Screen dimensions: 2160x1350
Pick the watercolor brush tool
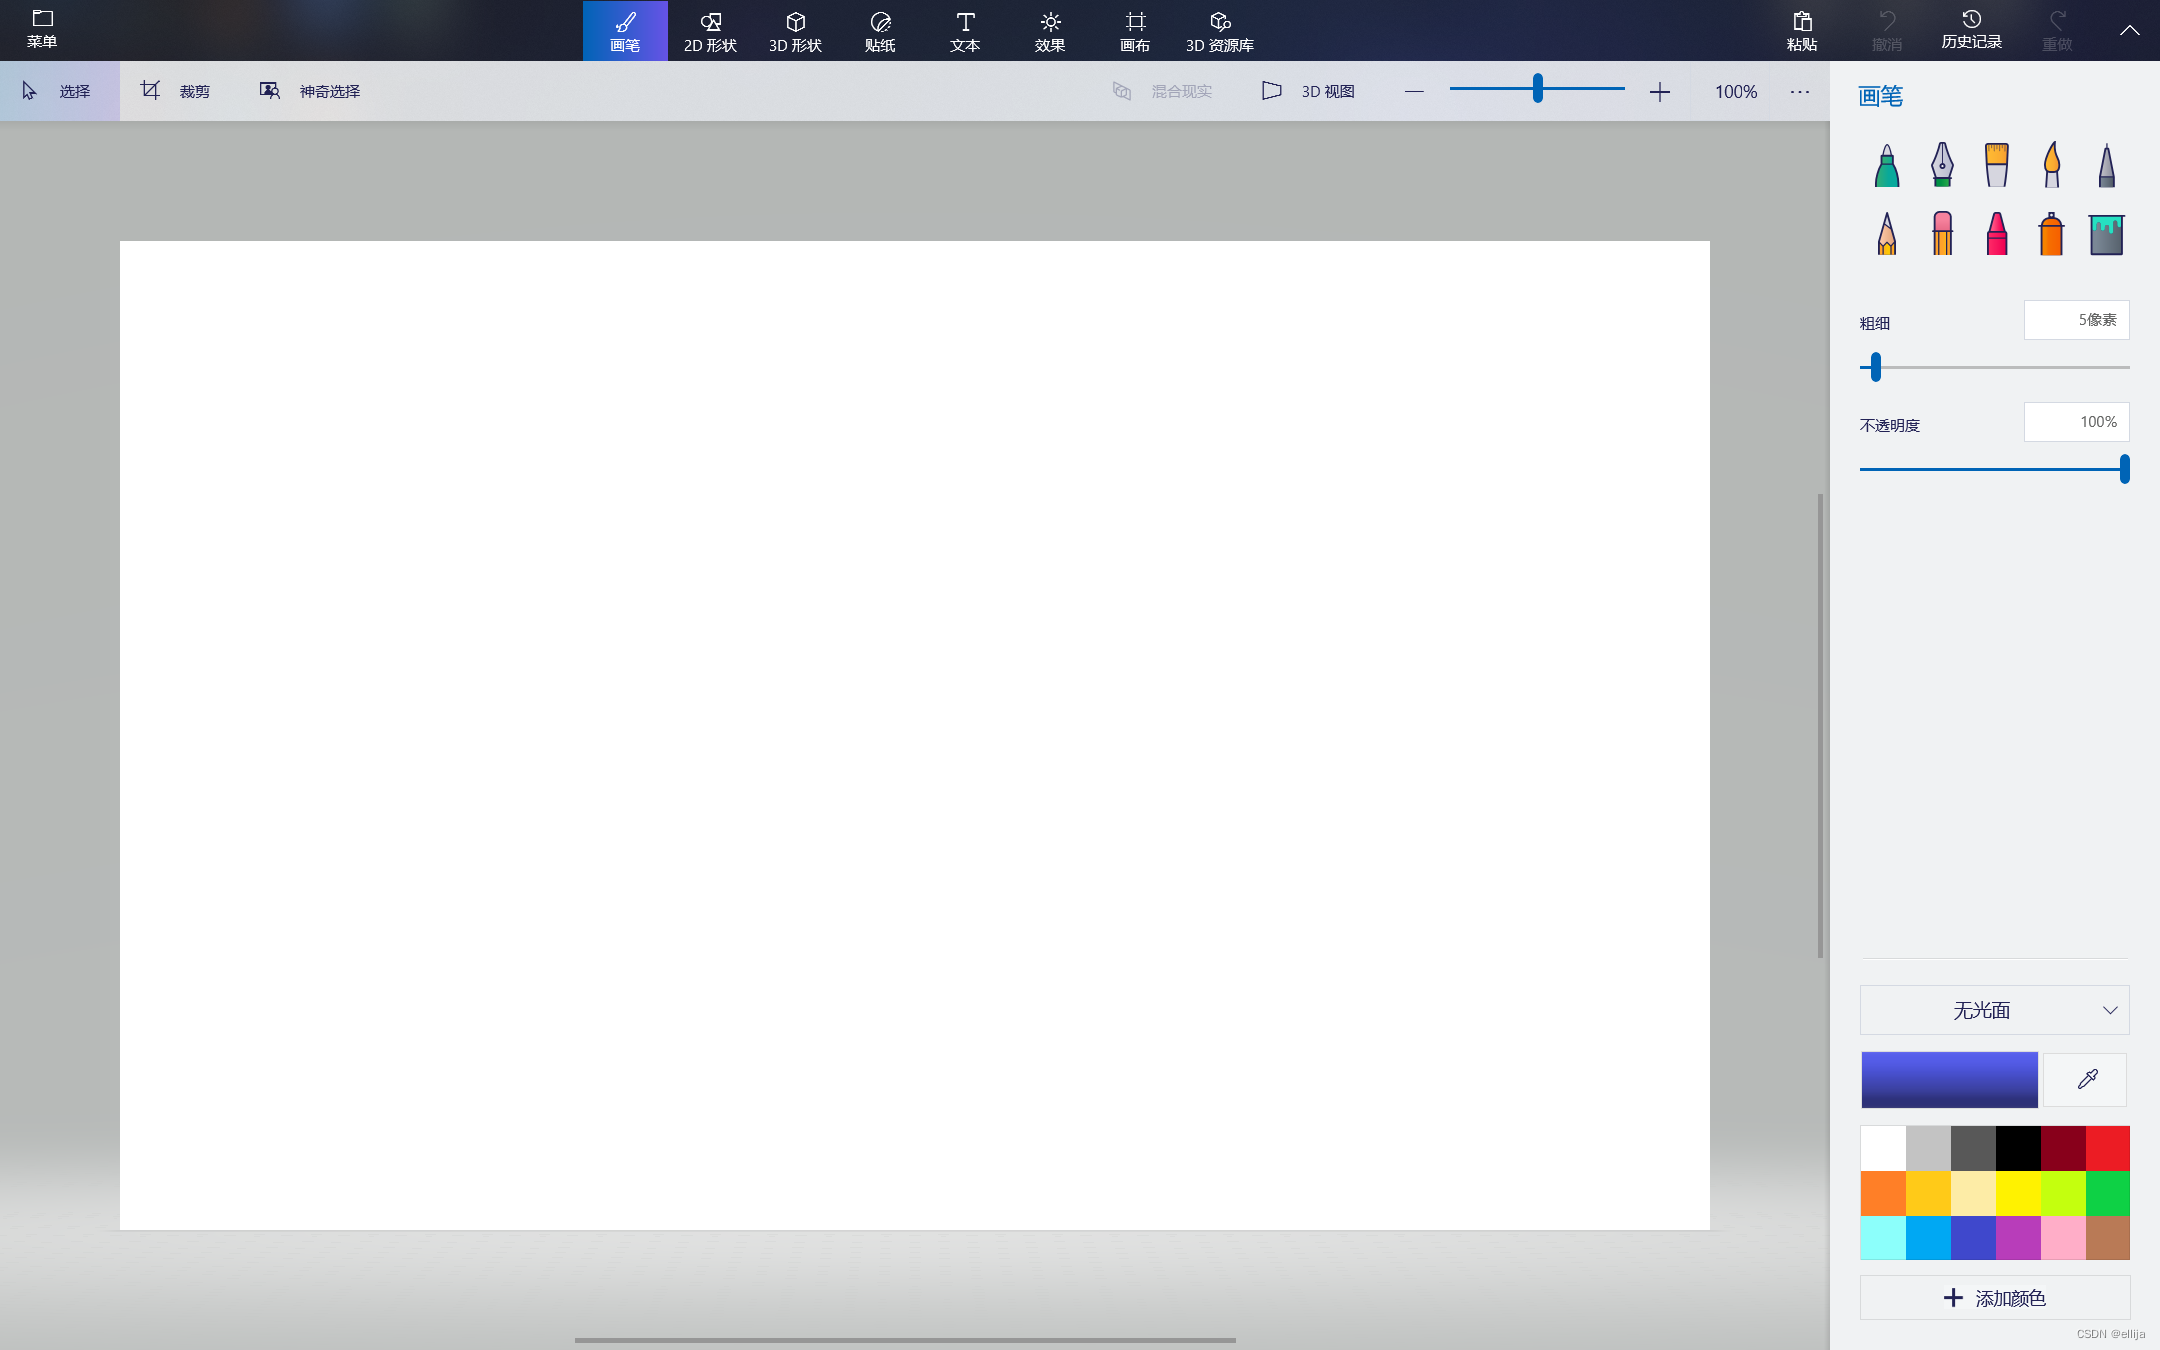(x=2051, y=166)
